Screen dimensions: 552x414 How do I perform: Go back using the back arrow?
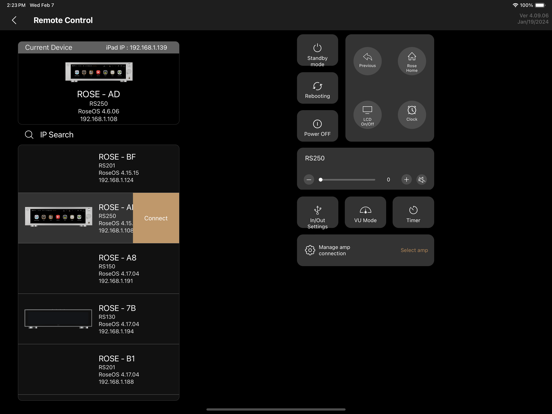click(x=14, y=20)
